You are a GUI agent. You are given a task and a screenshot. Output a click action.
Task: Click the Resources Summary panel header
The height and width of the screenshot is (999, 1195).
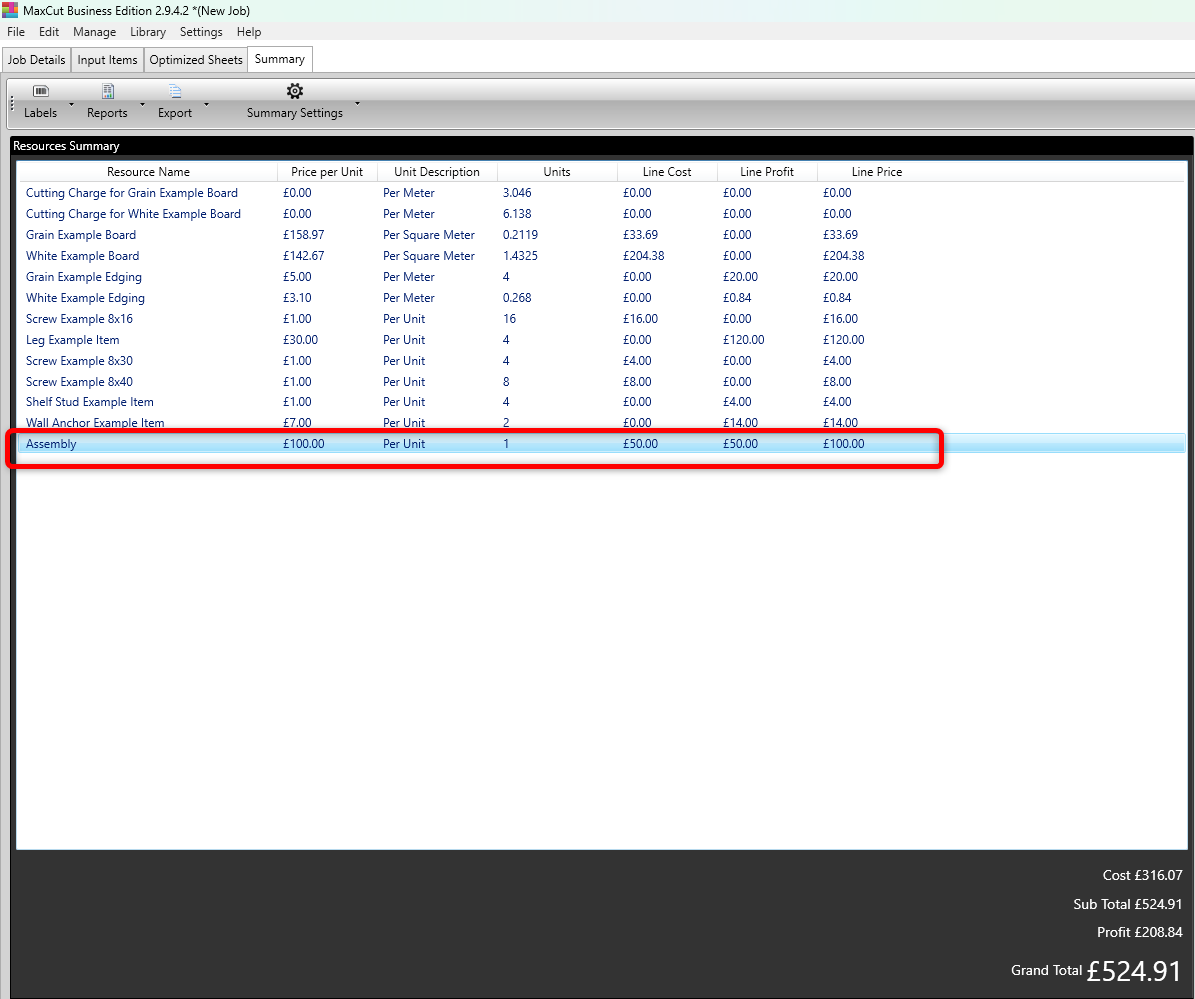601,146
